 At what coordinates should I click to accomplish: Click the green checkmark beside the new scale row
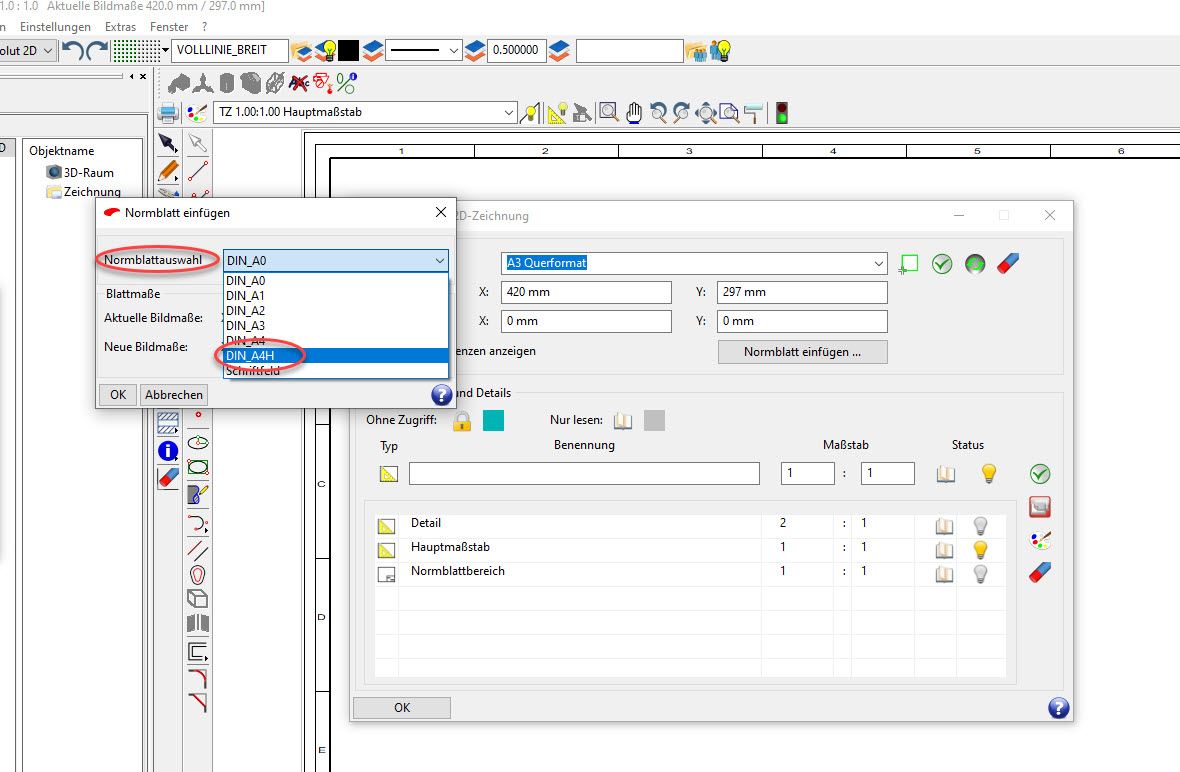click(1040, 474)
